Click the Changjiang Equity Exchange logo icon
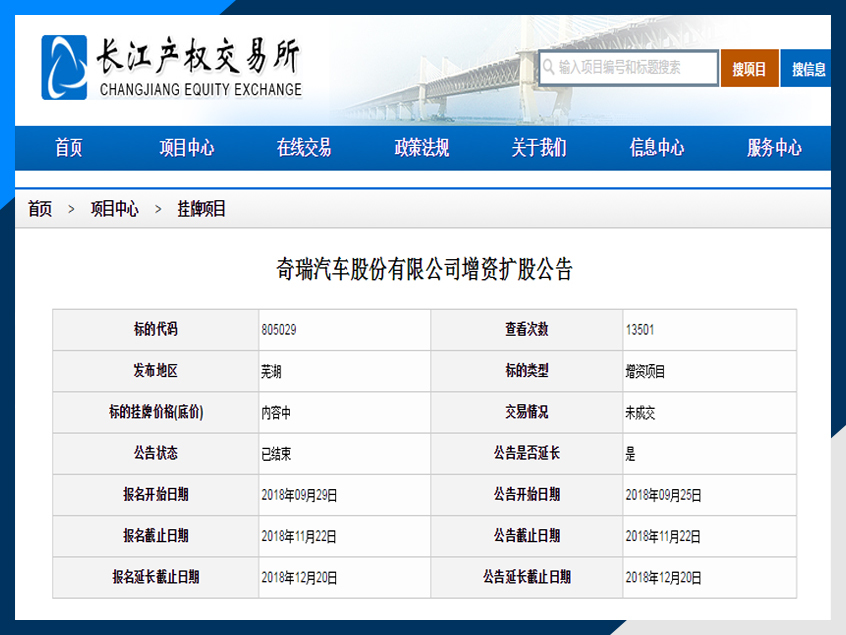 [63, 68]
